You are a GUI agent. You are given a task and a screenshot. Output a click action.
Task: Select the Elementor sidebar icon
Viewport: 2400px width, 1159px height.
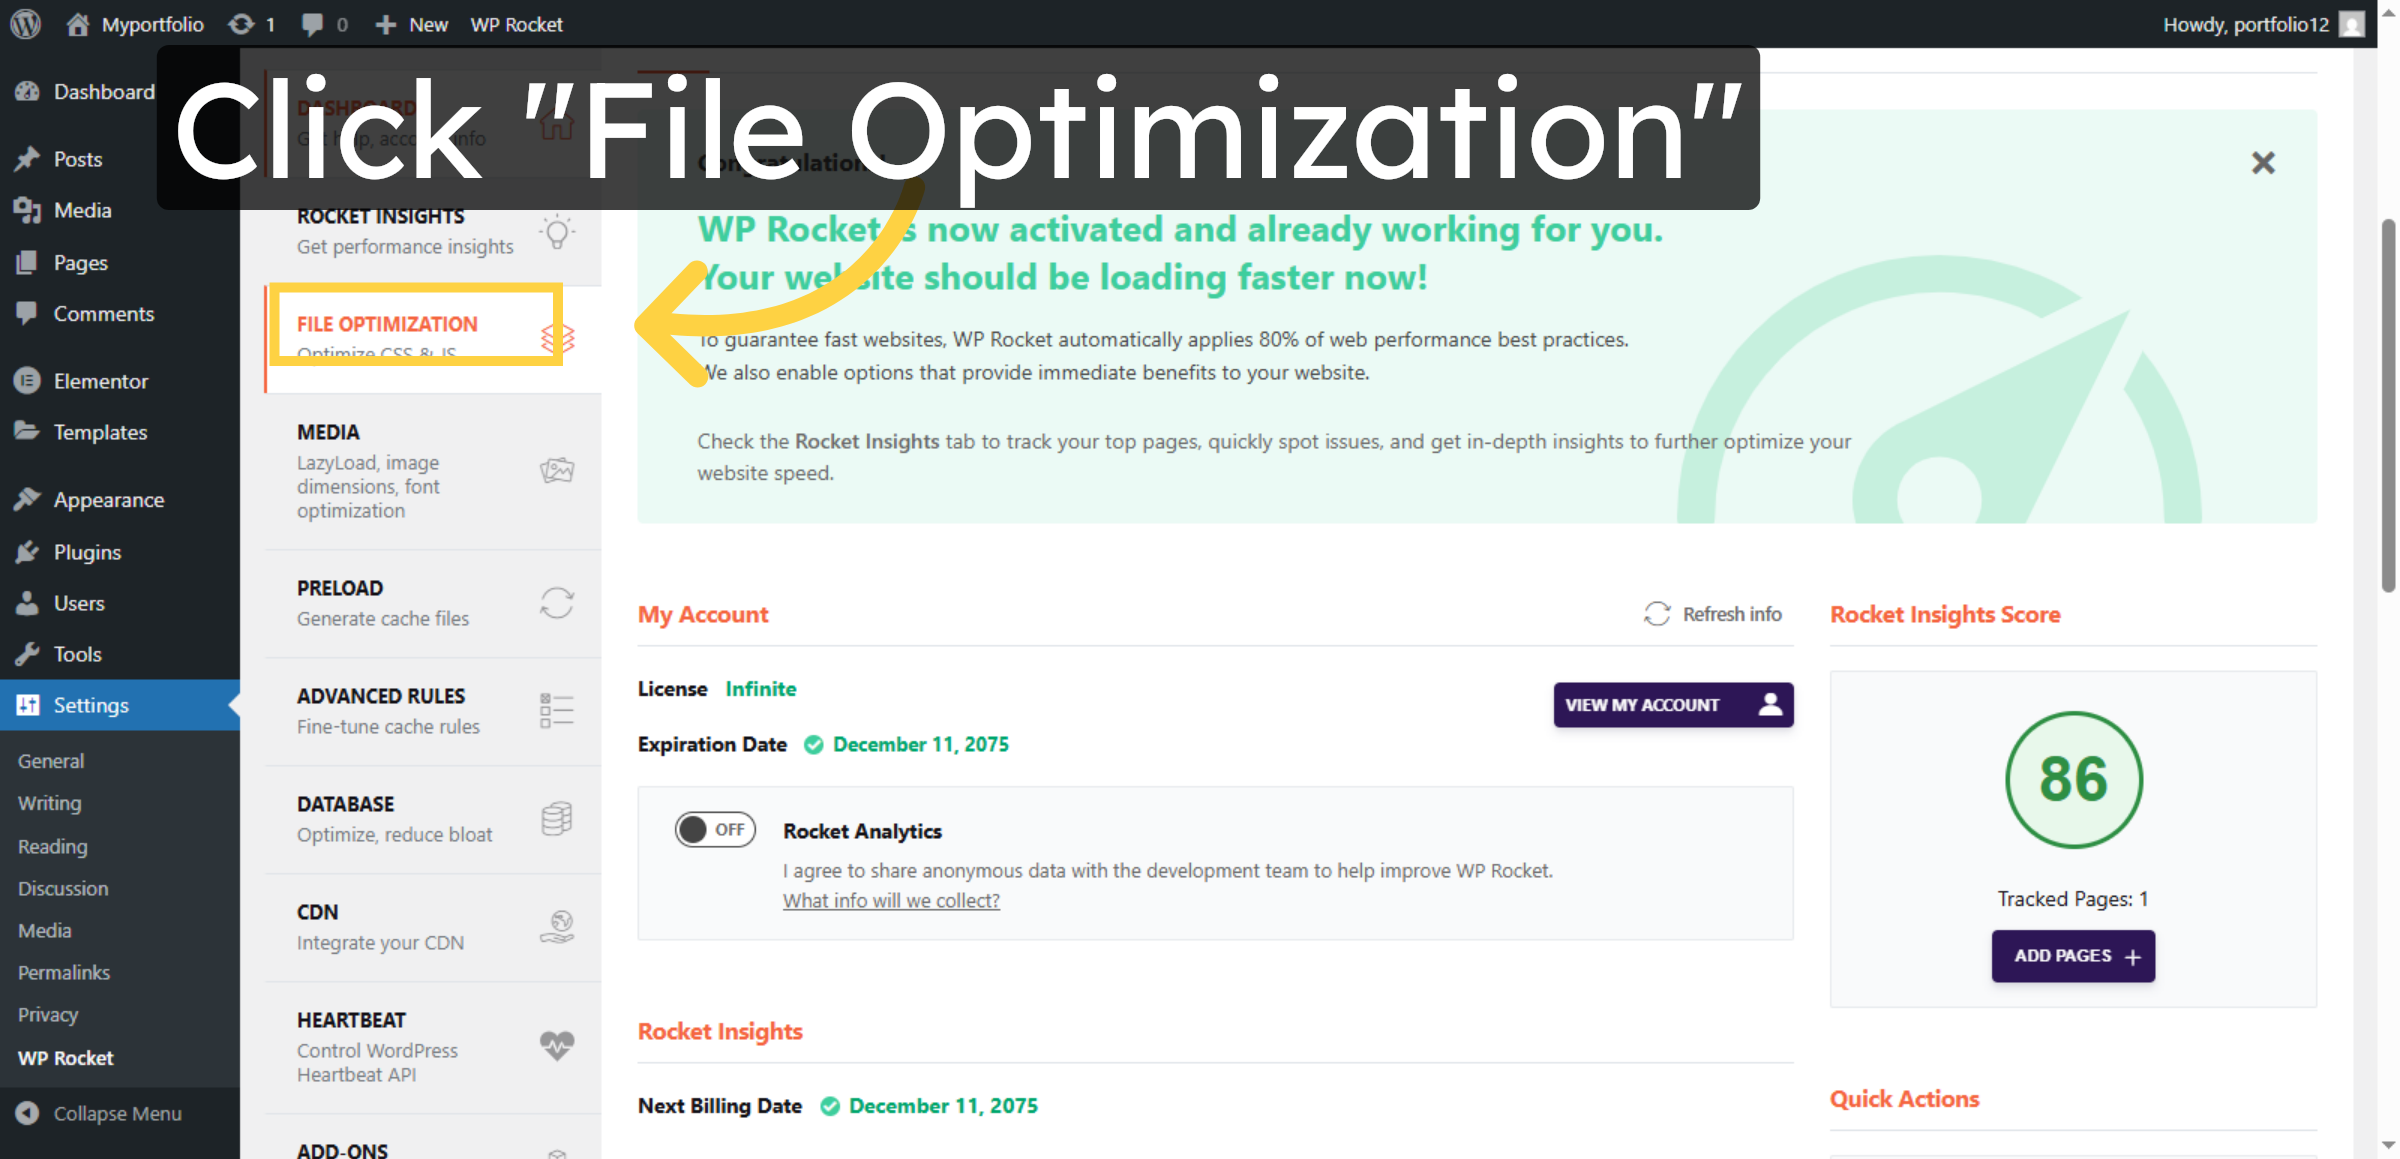click(28, 380)
